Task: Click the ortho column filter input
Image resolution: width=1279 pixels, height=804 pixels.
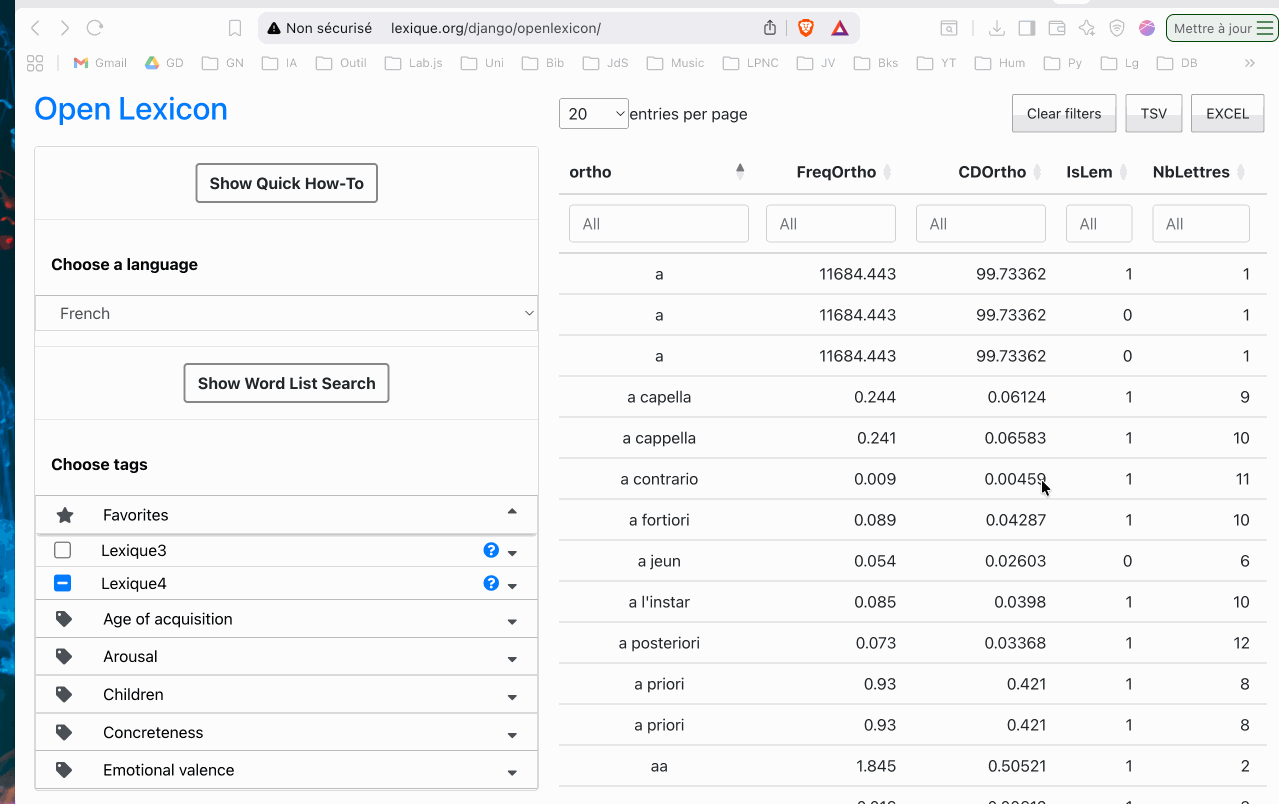Action: point(658,224)
